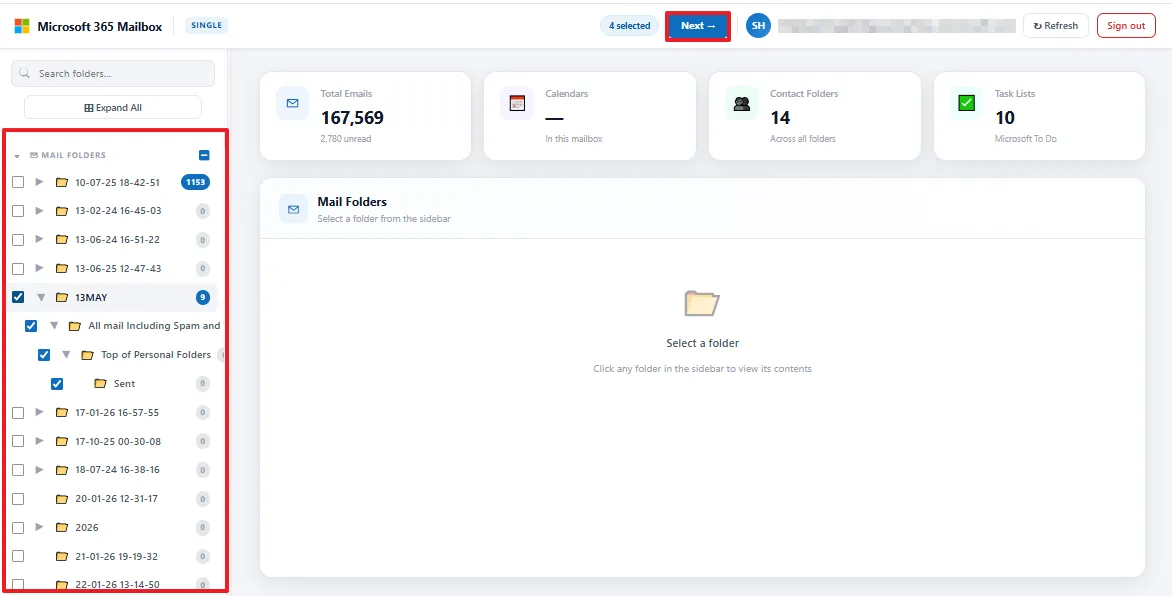
Task: Select the 13-06-24 16-51-22 folder
Action: (x=115, y=239)
